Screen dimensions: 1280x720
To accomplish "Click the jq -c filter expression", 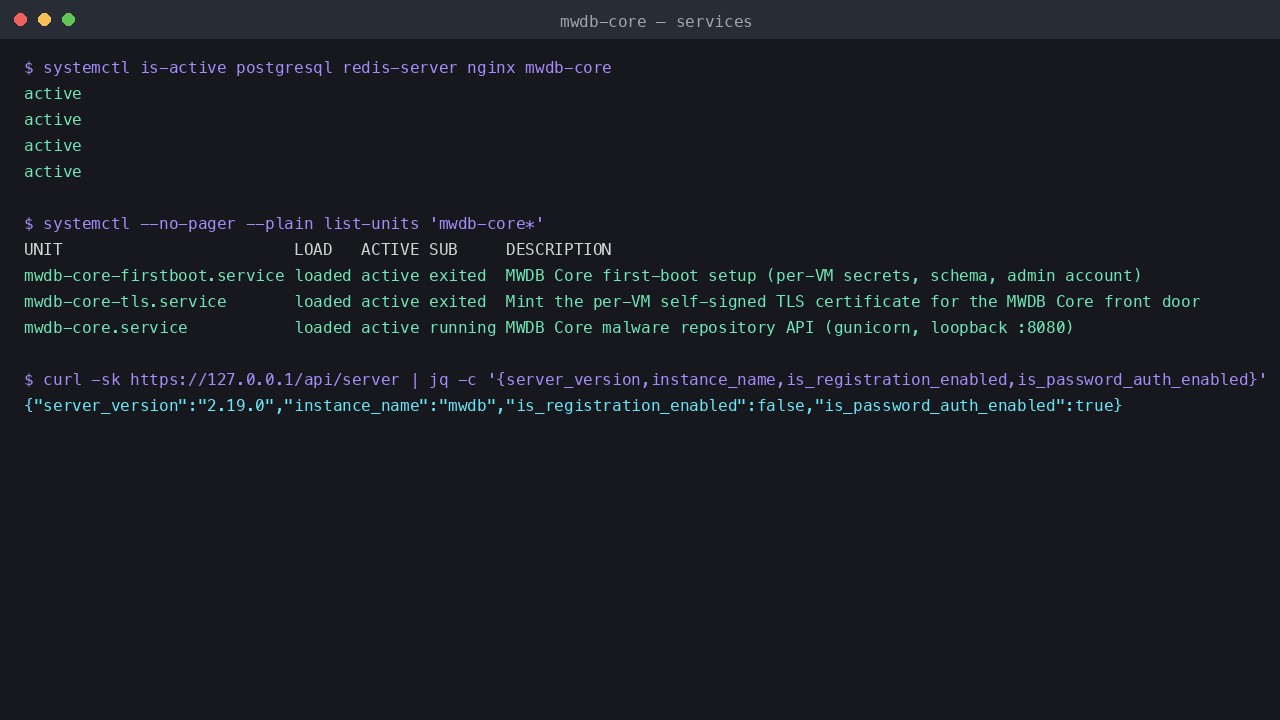I will pyautogui.click(x=877, y=380).
